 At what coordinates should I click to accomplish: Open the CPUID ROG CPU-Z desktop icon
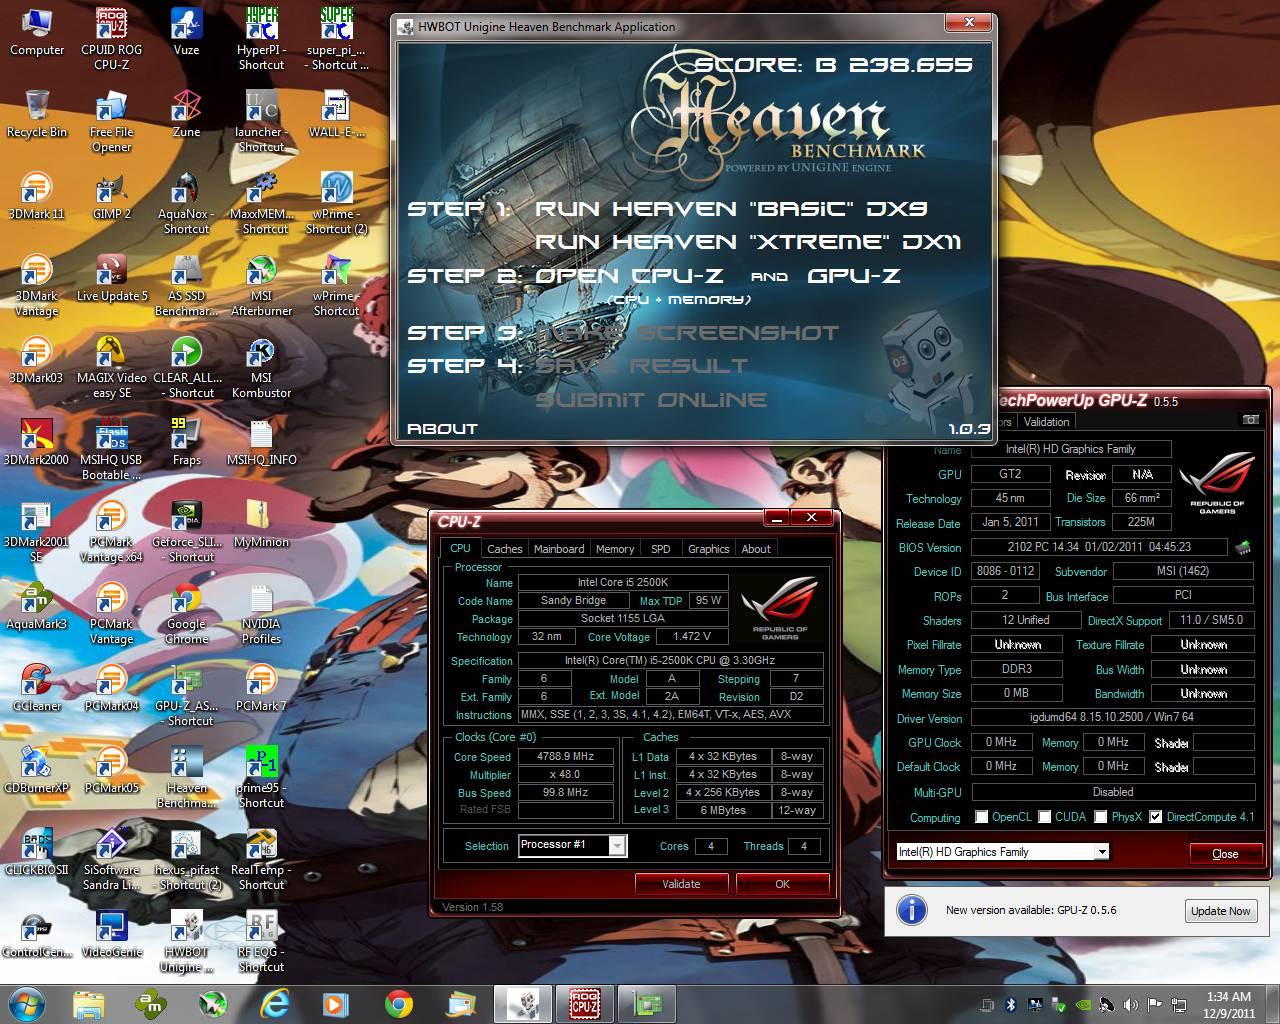111,40
